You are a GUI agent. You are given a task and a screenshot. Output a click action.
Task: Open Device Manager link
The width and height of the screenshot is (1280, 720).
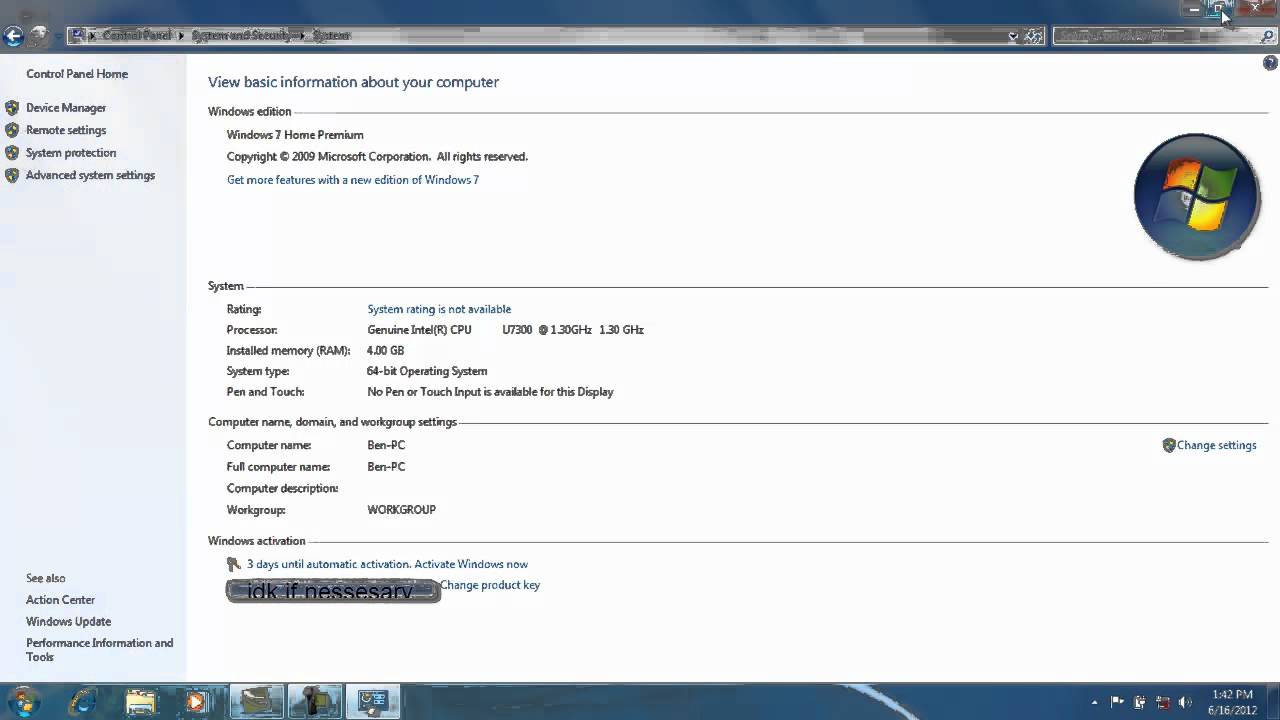[66, 108]
